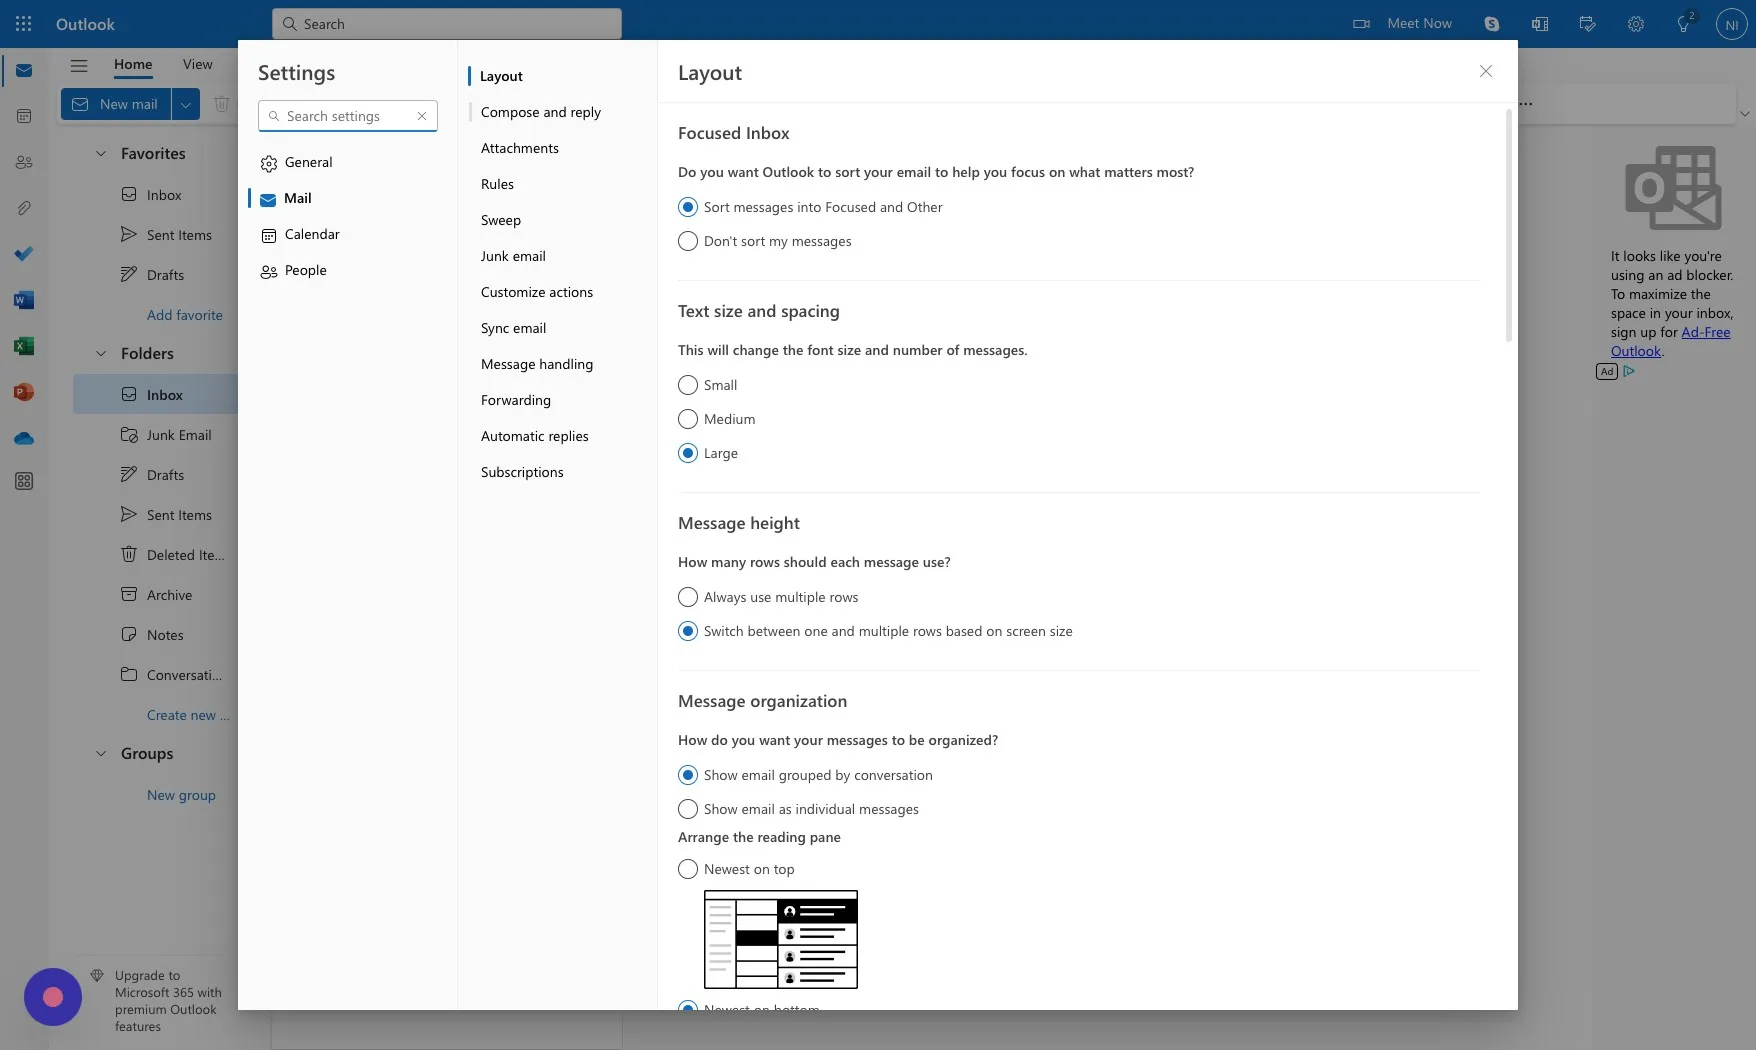Choose Small text size

tap(708, 385)
